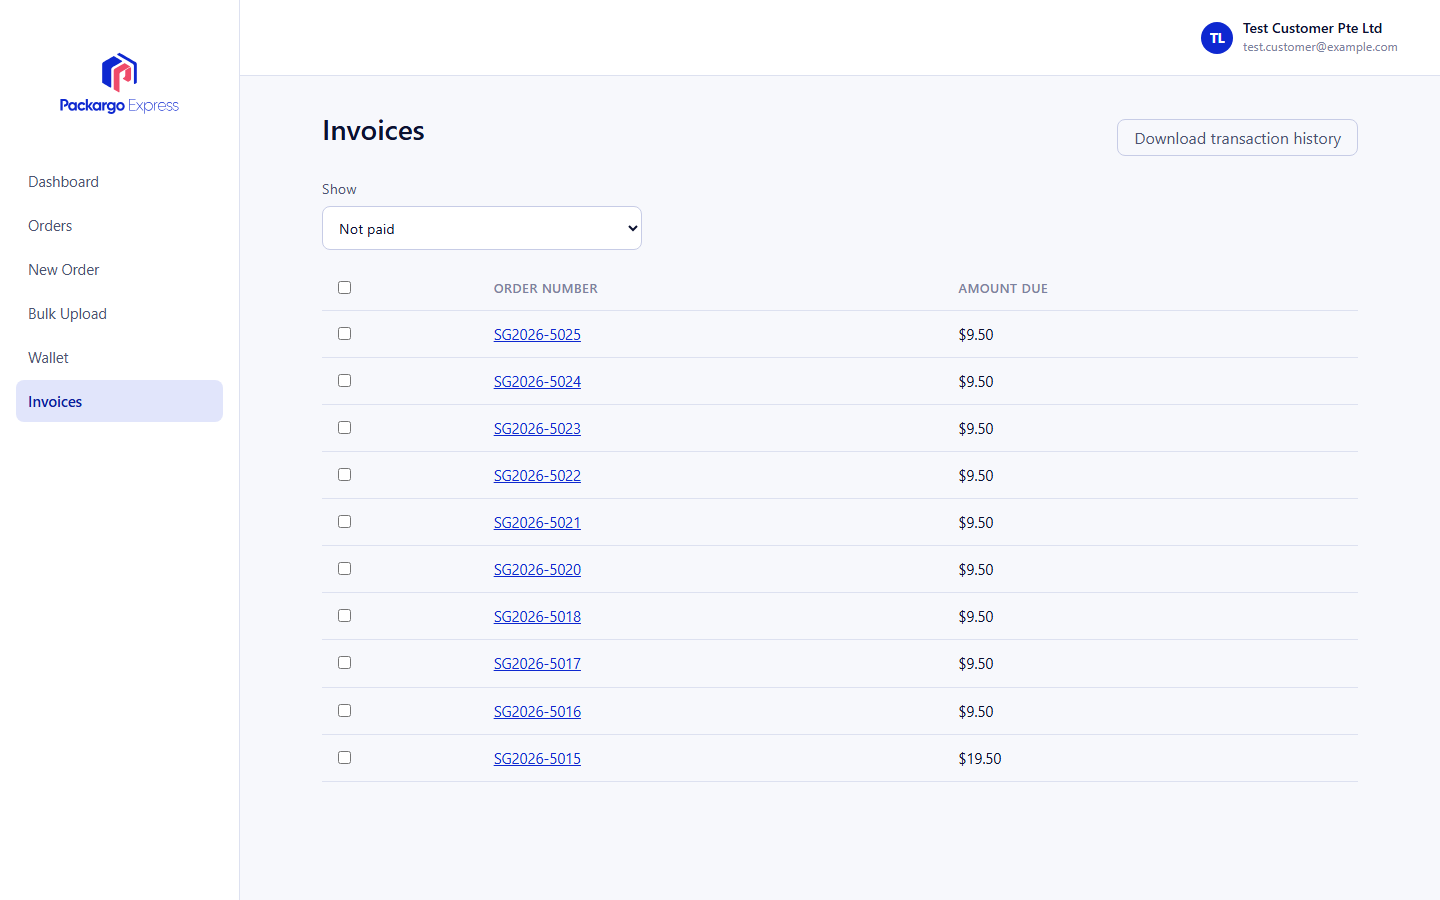Select checkbox for order SG2026-5016

click(344, 710)
